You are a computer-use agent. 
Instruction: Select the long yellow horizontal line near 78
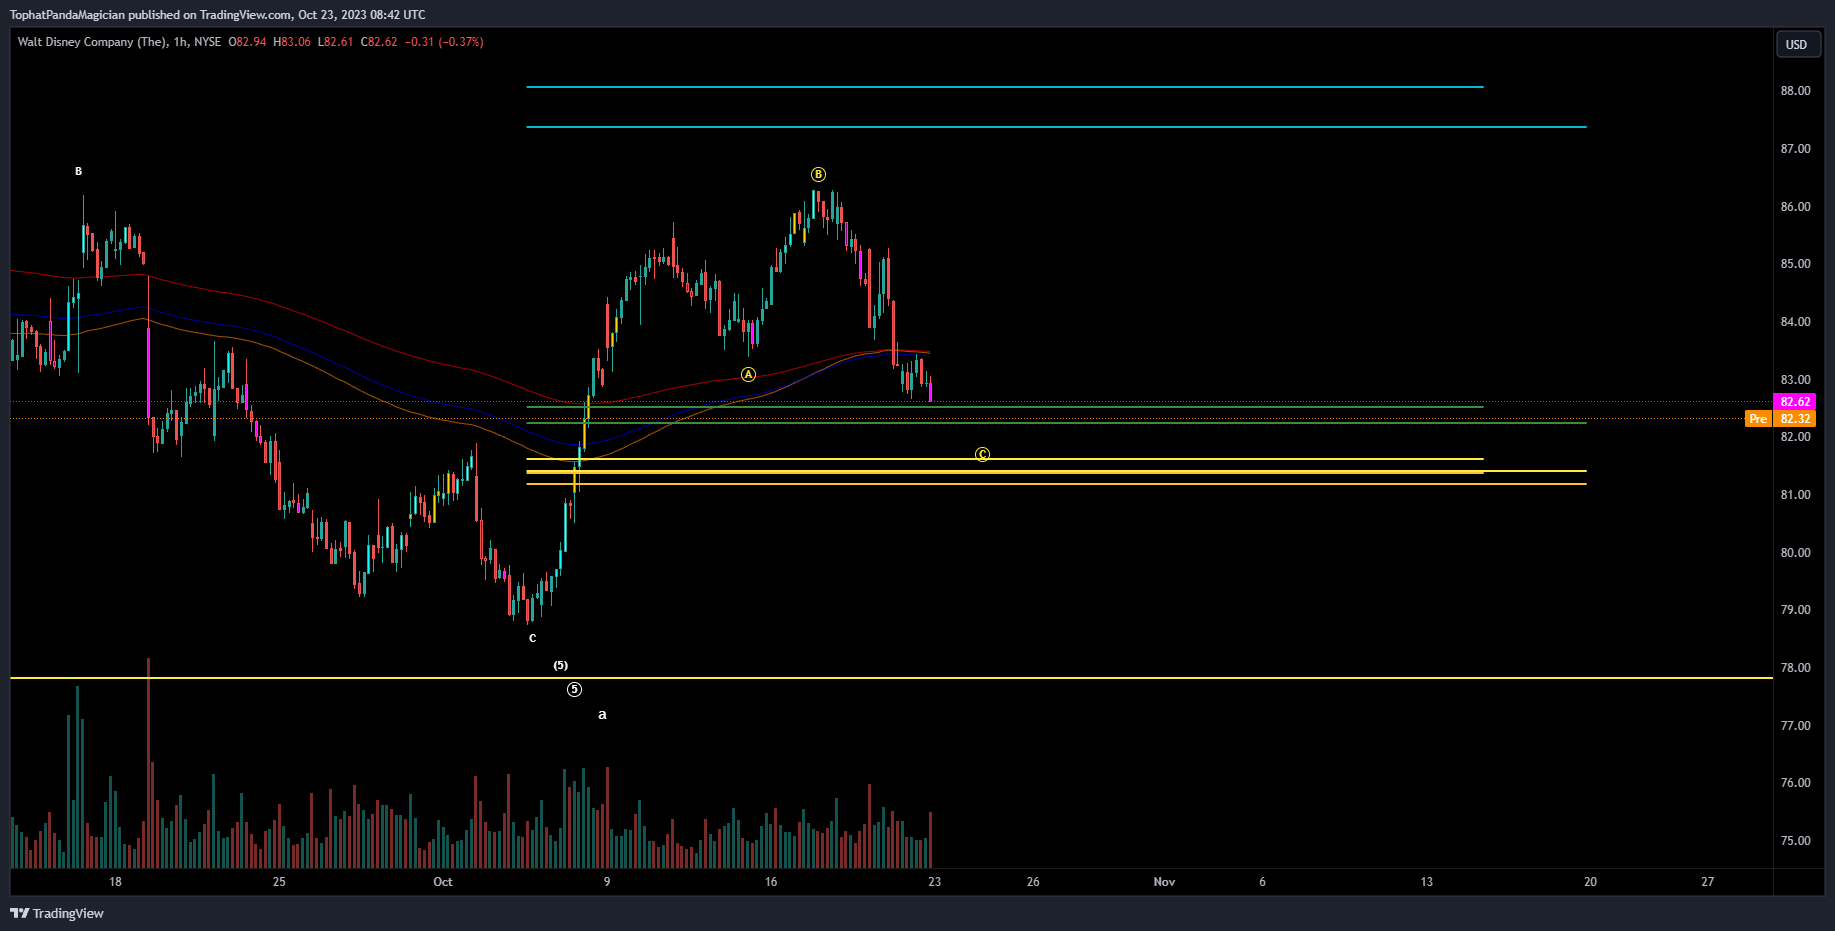click(891, 678)
